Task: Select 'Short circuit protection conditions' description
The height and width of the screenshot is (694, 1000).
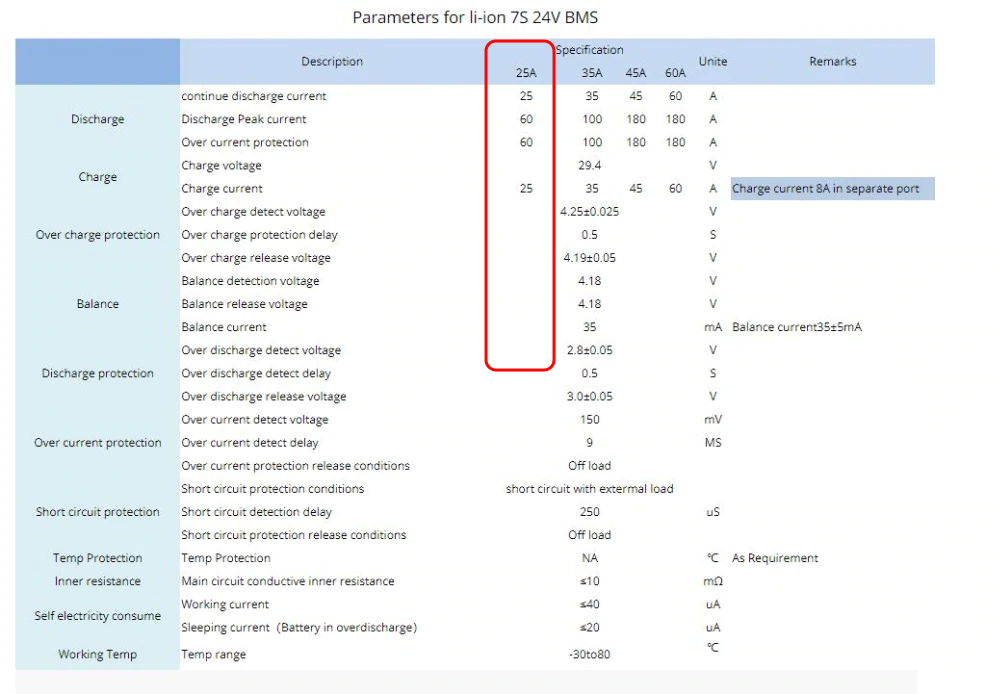Action: [x=272, y=489]
